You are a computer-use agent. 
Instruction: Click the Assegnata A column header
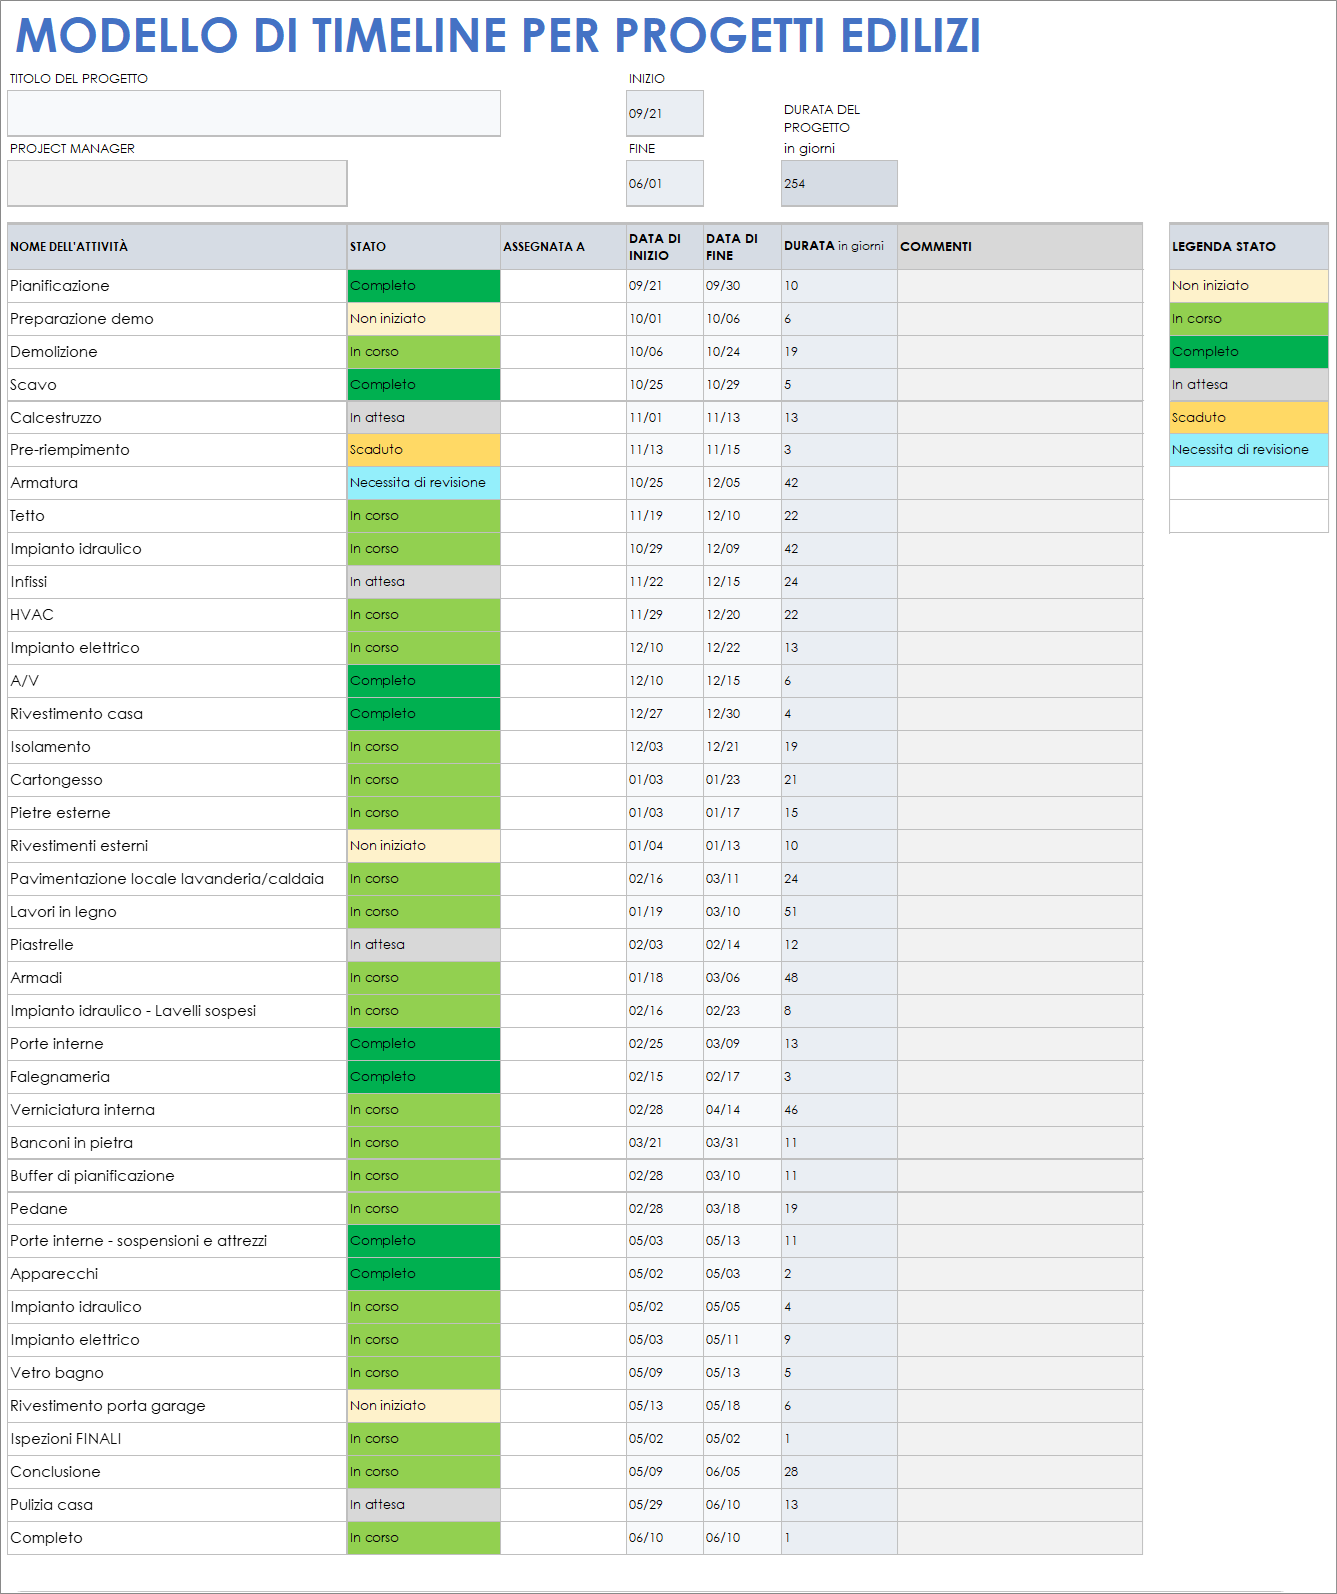pyautogui.click(x=563, y=247)
